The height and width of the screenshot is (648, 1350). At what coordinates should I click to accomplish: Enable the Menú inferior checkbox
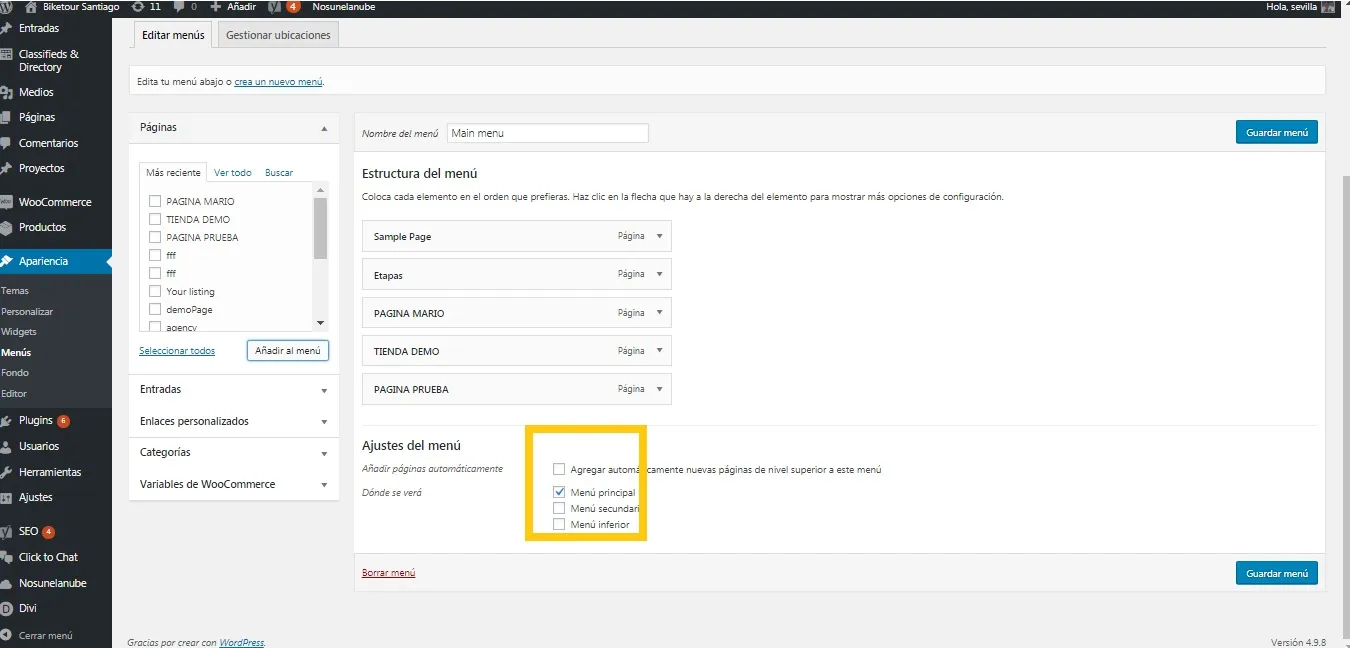[559, 524]
